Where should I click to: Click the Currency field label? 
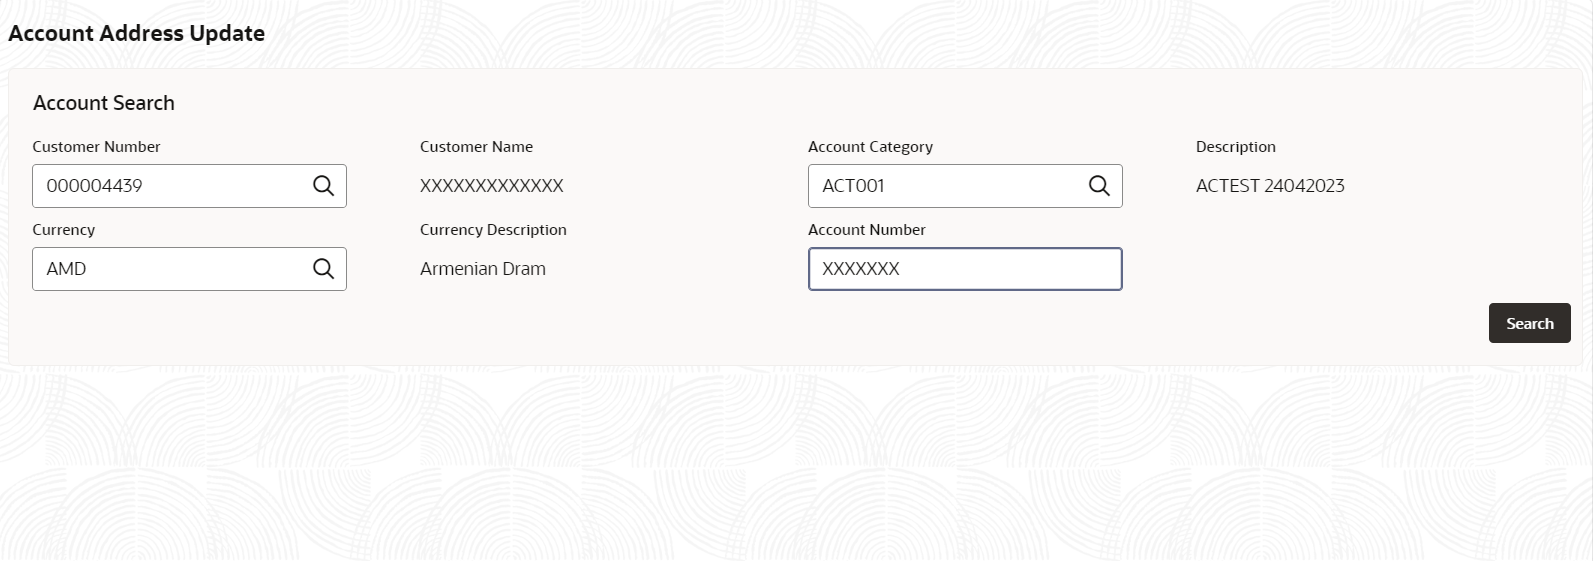point(63,230)
